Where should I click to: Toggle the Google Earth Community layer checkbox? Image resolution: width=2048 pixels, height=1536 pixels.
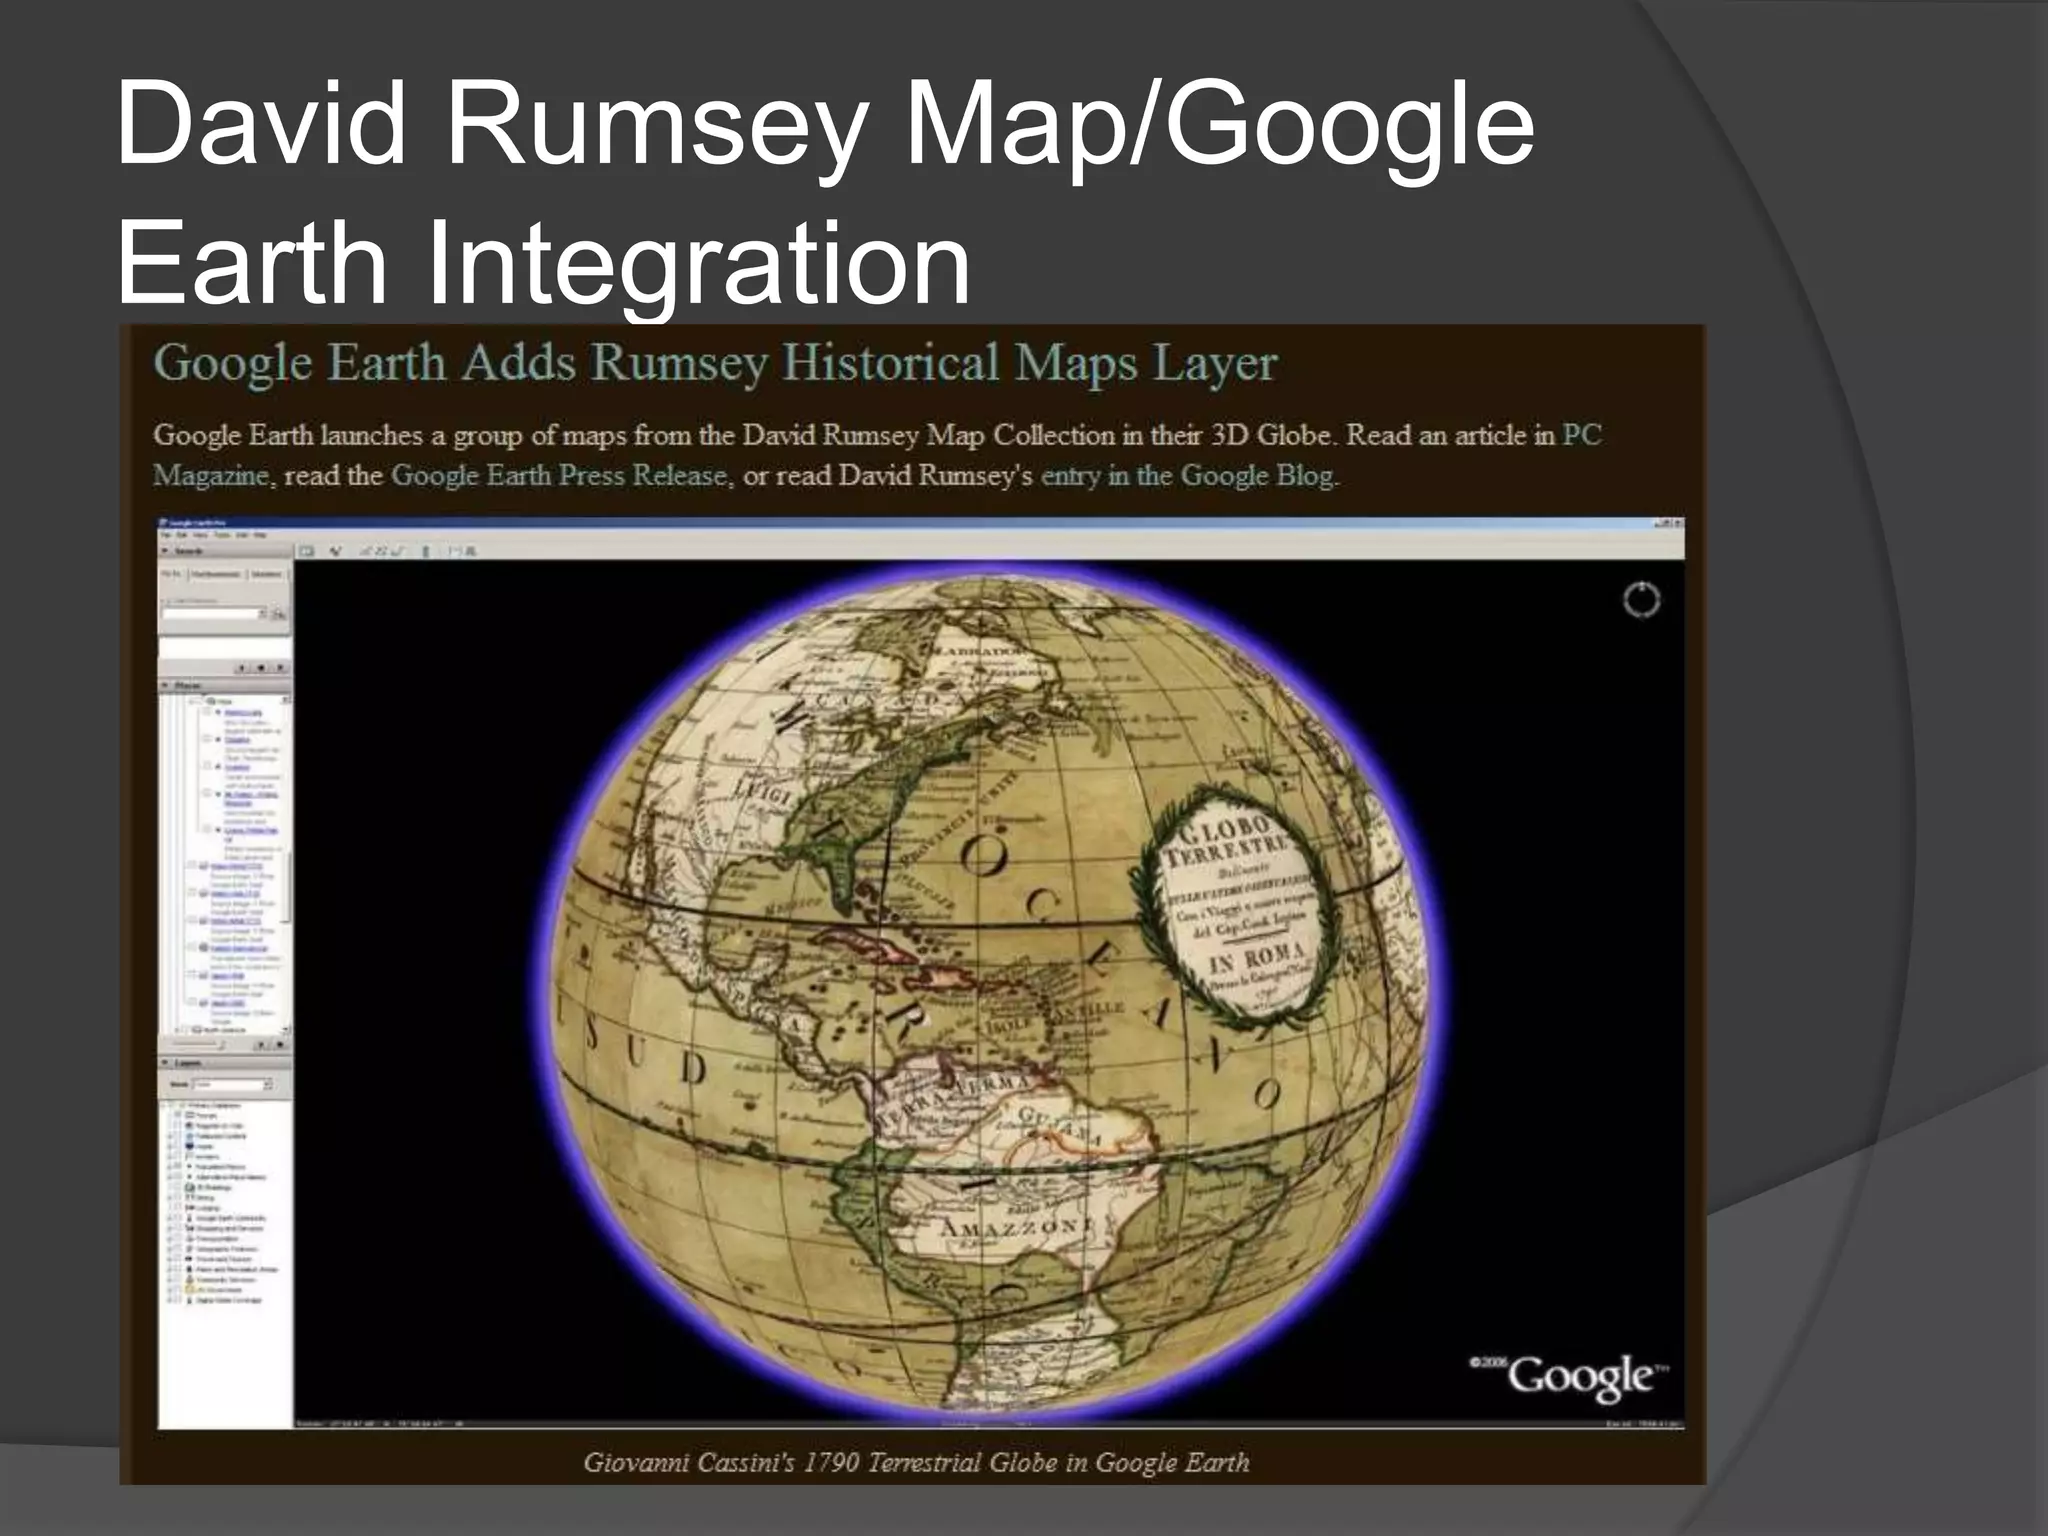[178, 1218]
